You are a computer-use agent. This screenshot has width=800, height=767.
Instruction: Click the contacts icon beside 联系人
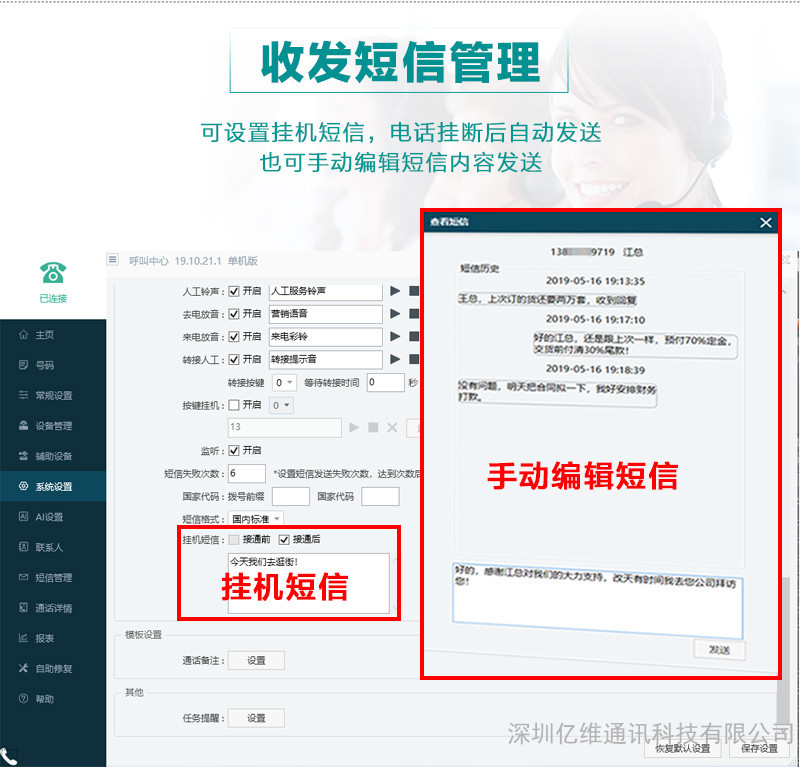tap(23, 547)
